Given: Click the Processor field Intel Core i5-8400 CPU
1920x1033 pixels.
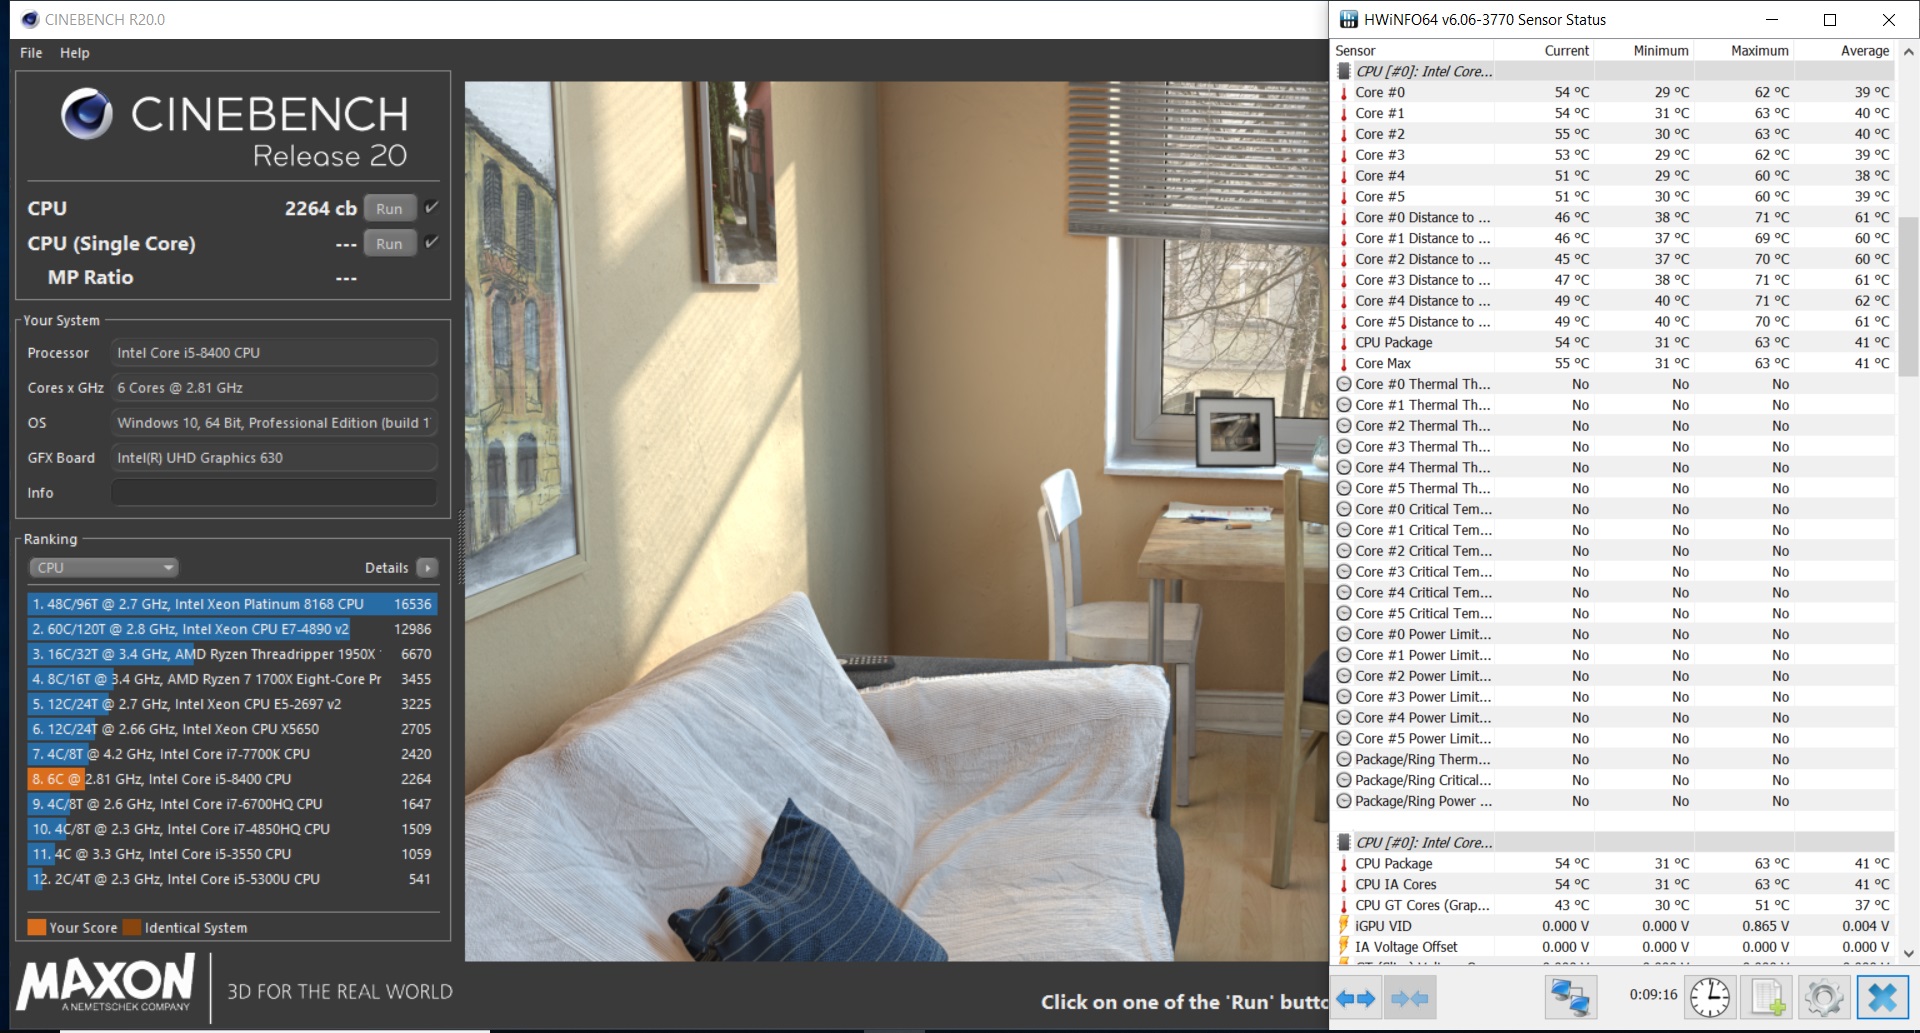Looking at the screenshot, I should [274, 352].
